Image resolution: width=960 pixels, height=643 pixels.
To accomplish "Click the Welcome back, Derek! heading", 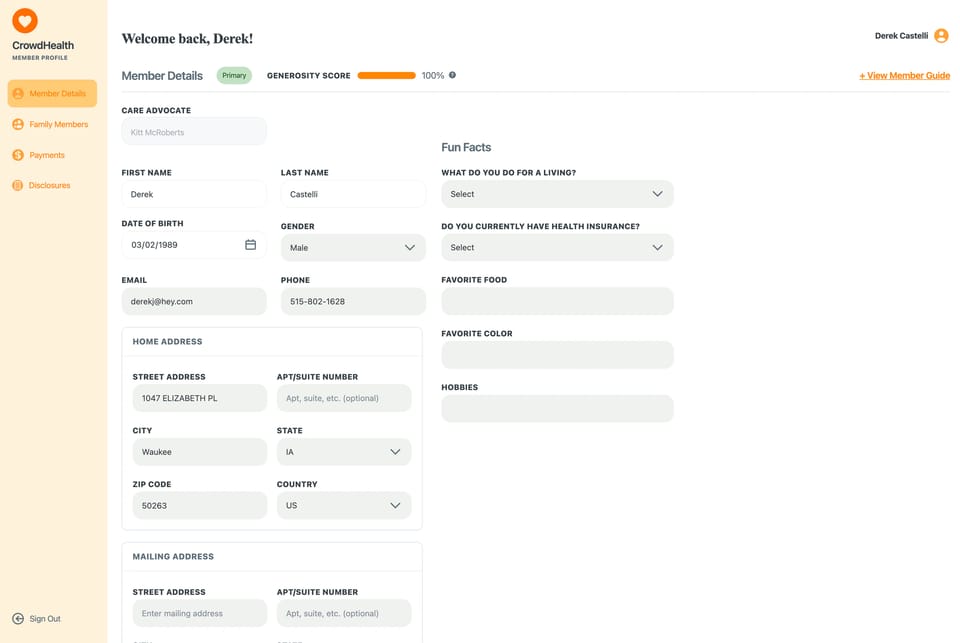I will click(187, 39).
